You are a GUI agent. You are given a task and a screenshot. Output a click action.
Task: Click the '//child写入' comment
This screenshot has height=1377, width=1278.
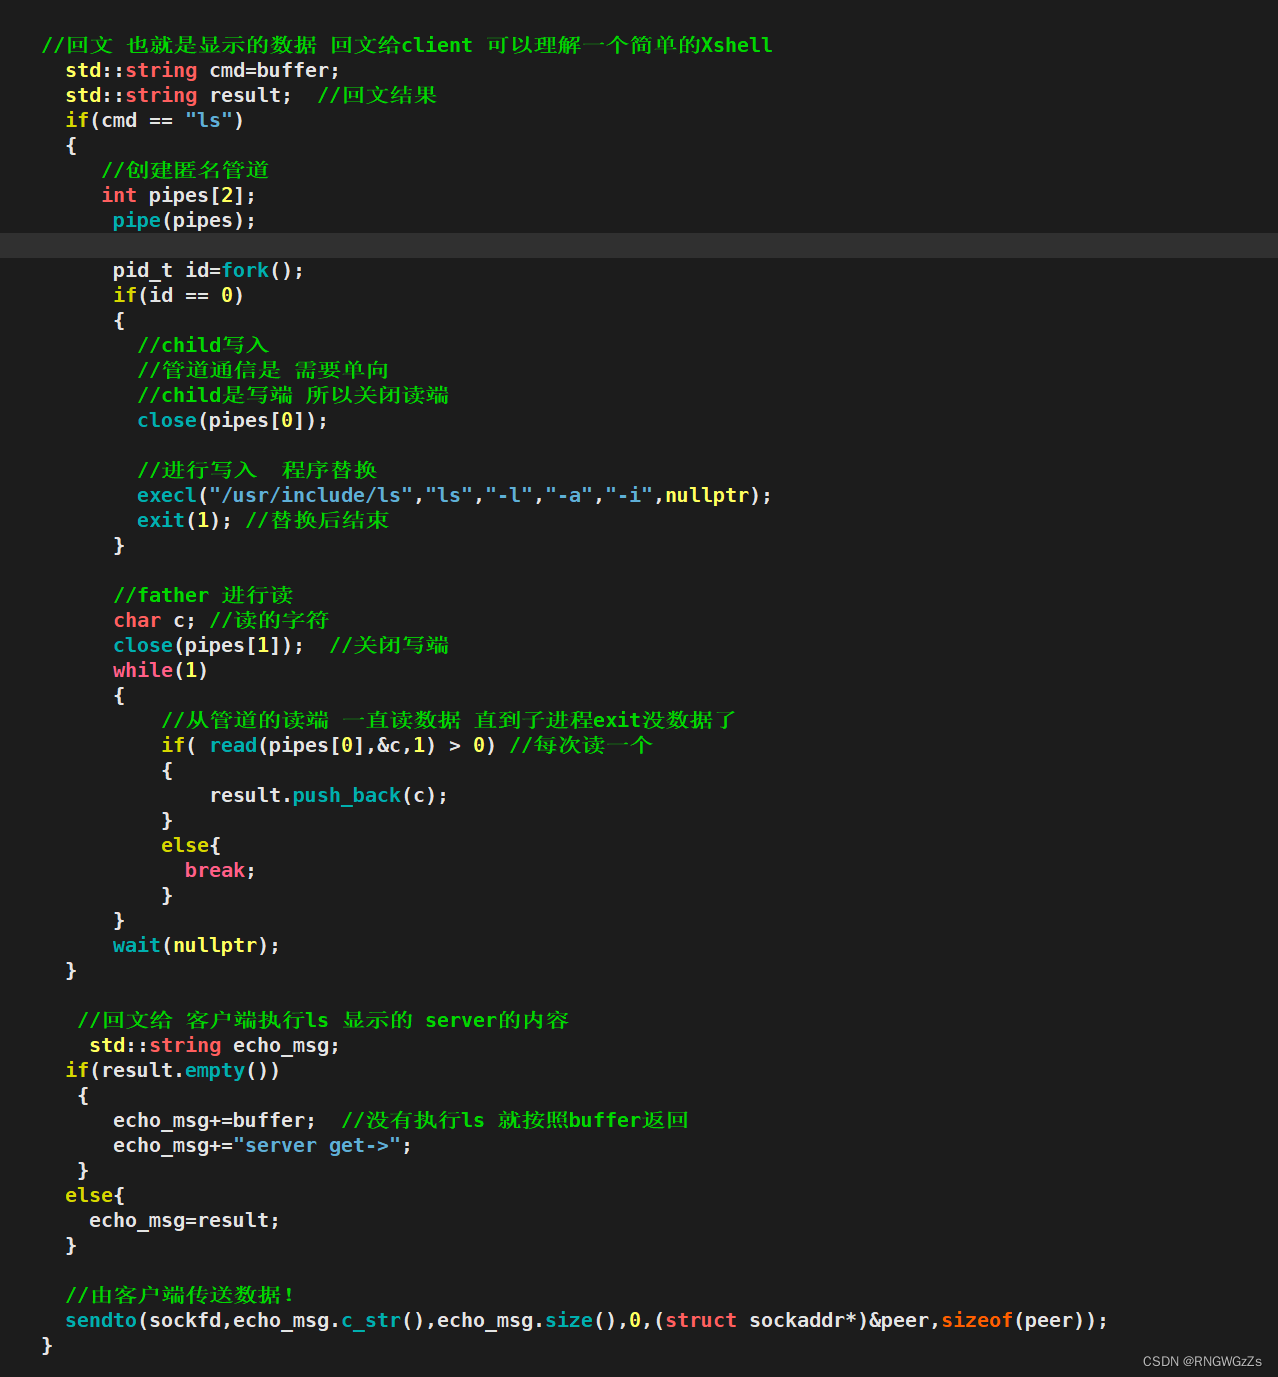pyautogui.click(x=203, y=345)
